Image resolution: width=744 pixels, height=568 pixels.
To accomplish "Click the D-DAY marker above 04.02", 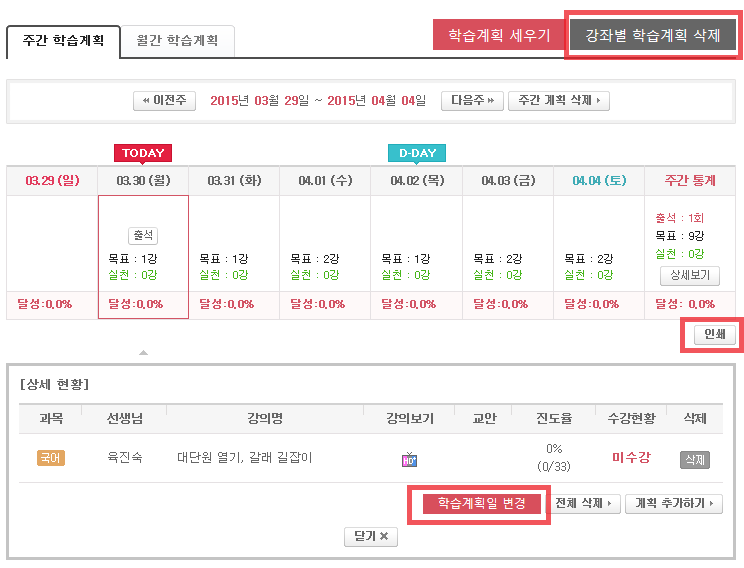I will (x=417, y=153).
